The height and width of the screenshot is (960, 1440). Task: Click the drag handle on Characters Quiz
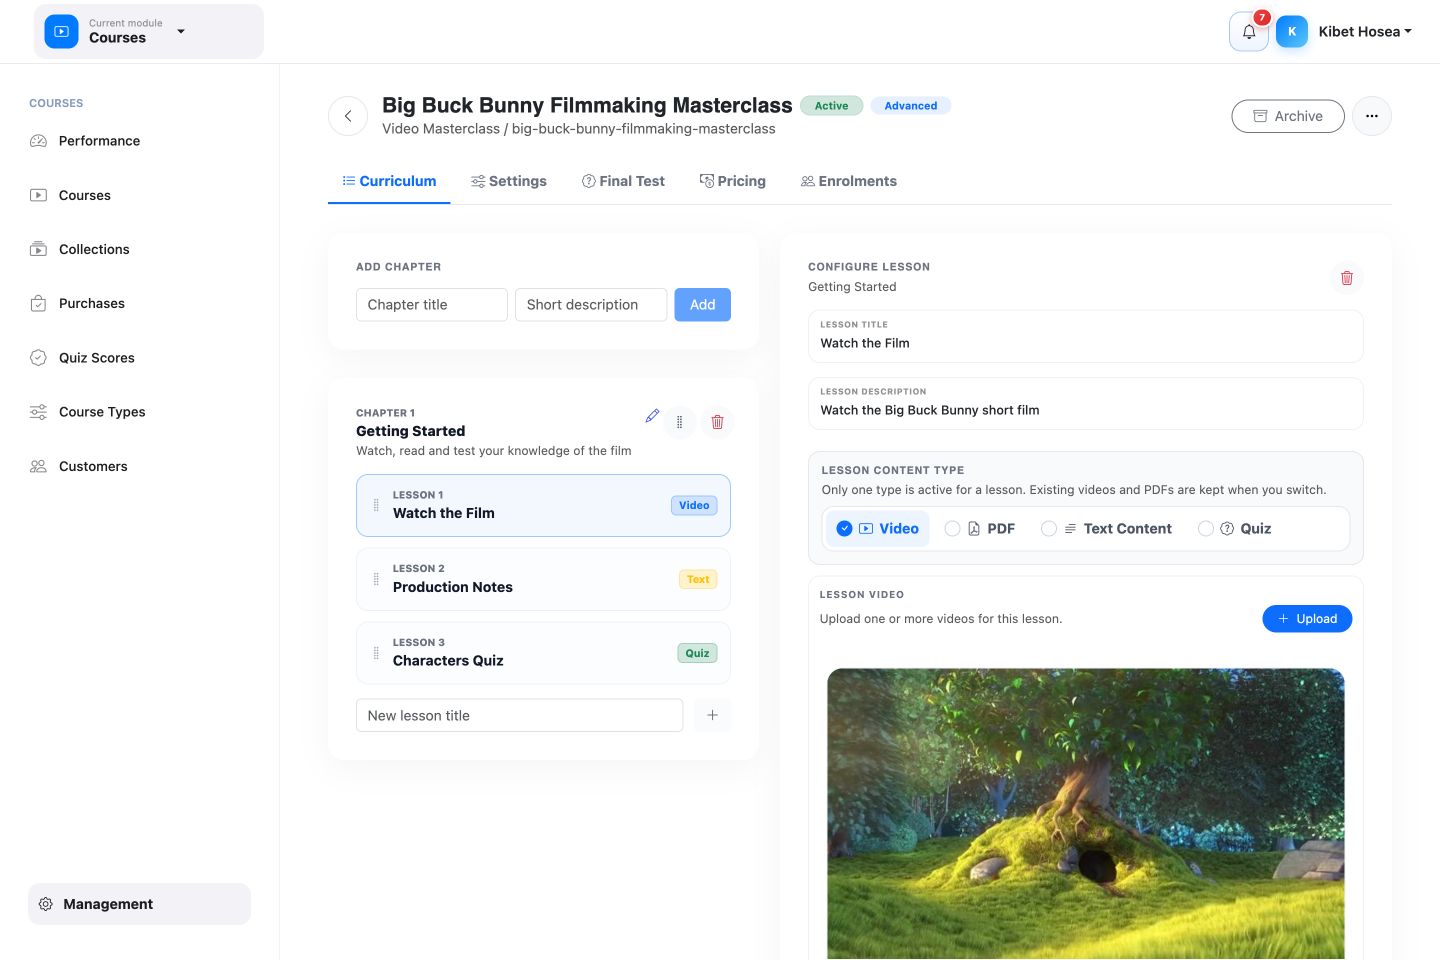(x=376, y=653)
